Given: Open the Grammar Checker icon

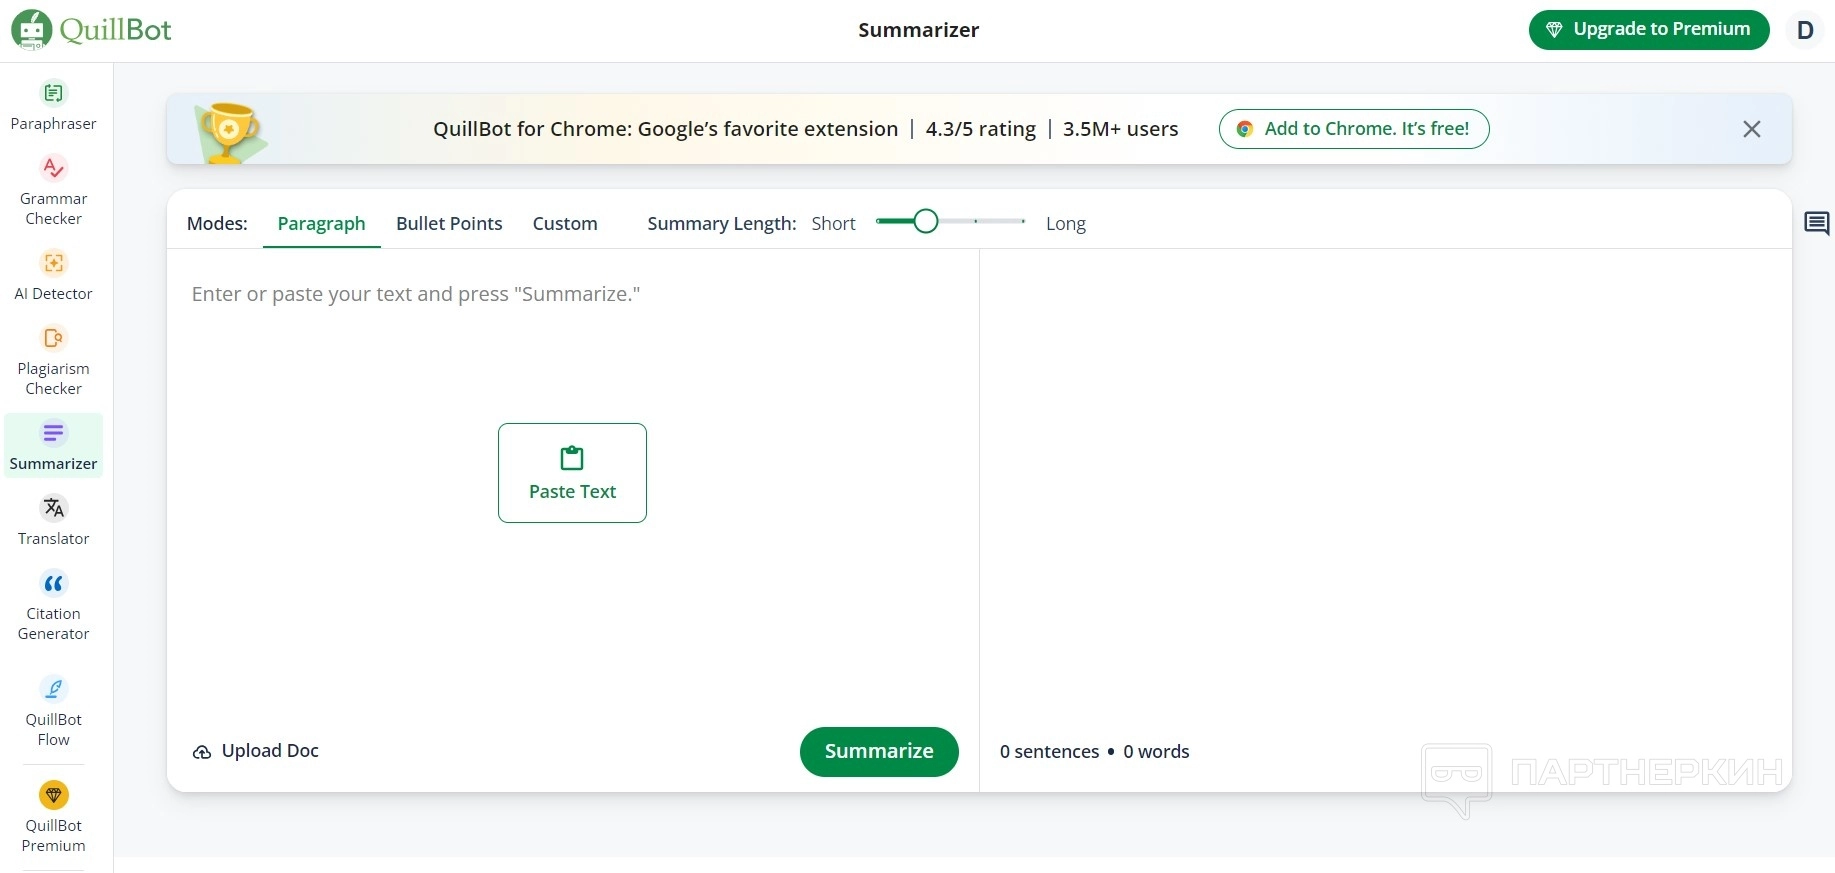Looking at the screenshot, I should [53, 168].
